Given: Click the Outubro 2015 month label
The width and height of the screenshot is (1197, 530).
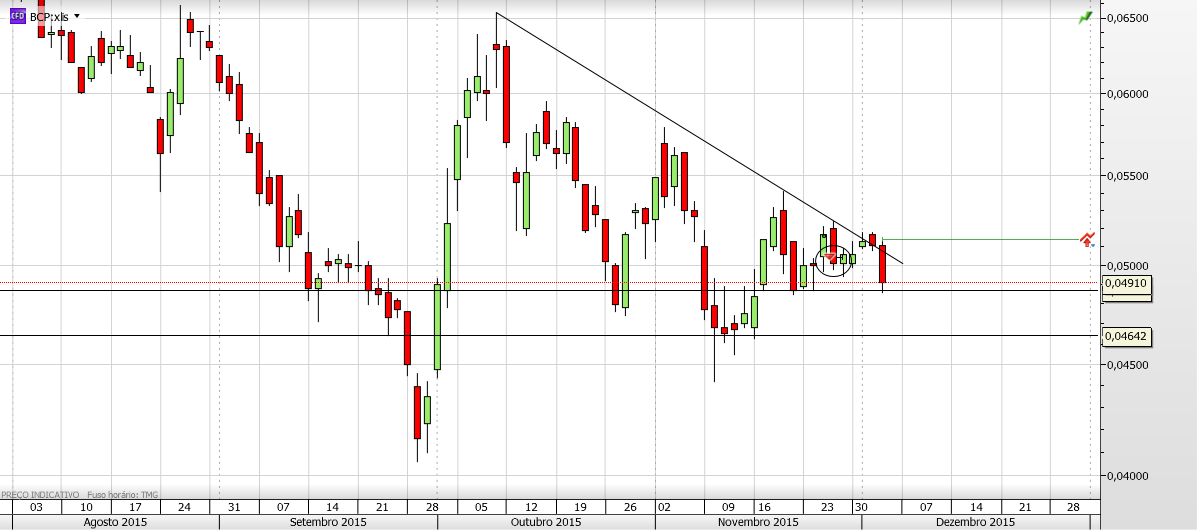Looking at the screenshot, I should tap(545, 522).
